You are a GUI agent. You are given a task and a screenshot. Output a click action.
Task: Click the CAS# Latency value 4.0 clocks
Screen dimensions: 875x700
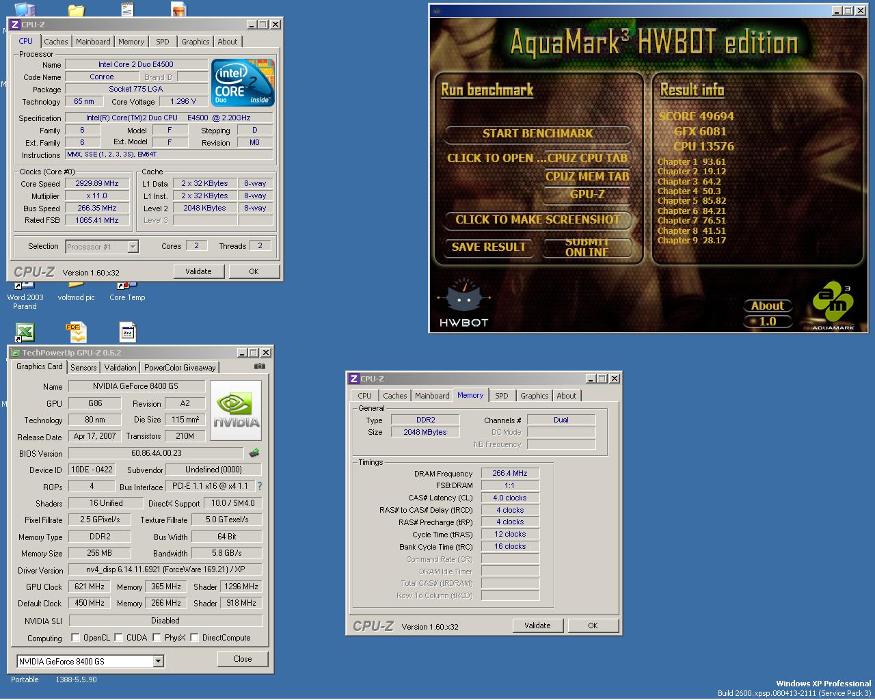point(510,497)
